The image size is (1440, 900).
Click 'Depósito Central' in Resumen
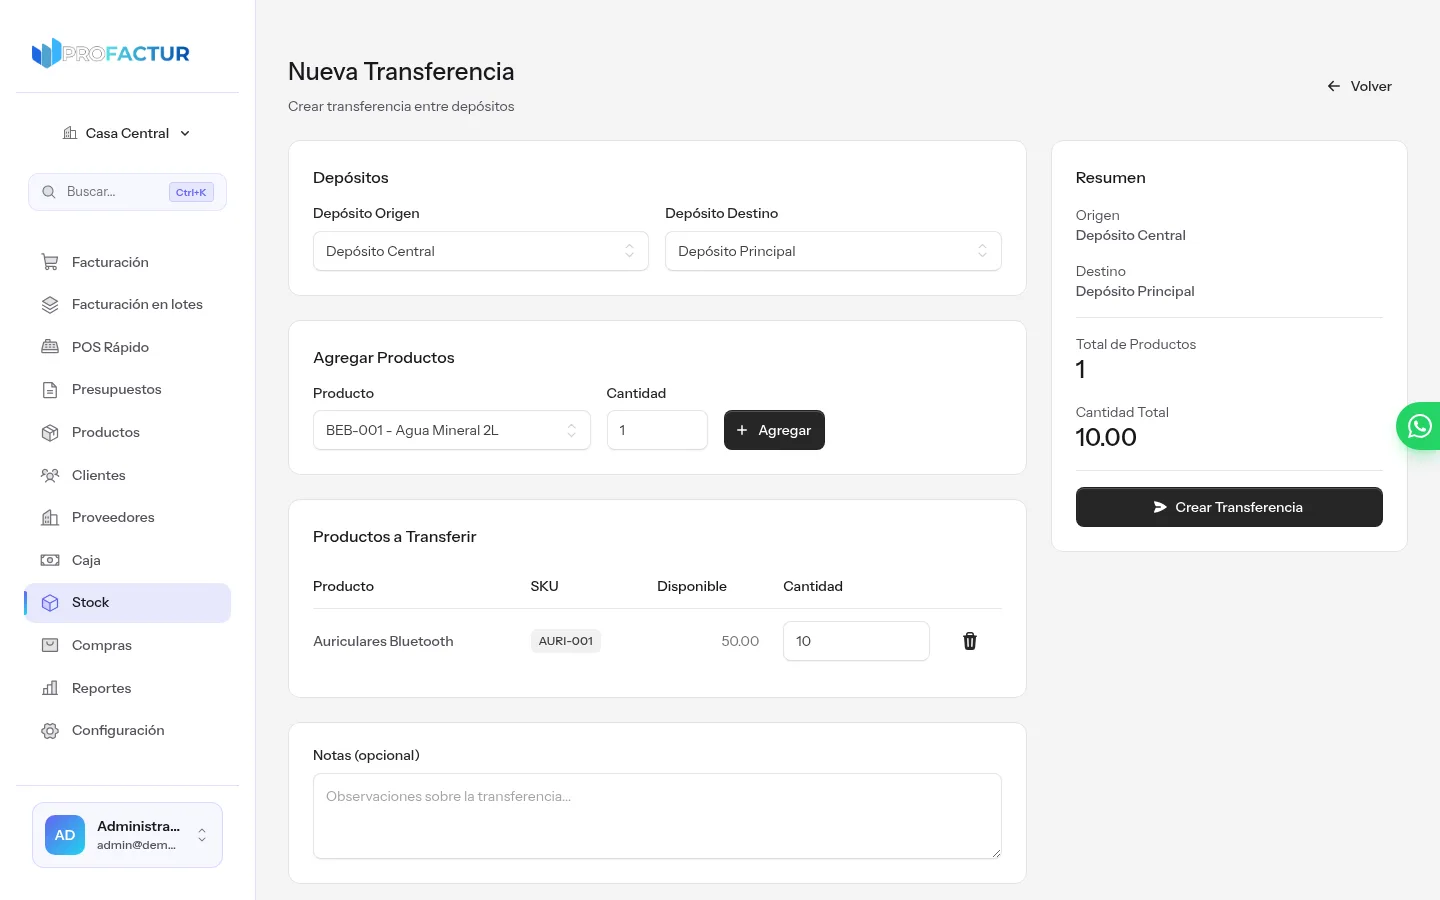click(1131, 235)
